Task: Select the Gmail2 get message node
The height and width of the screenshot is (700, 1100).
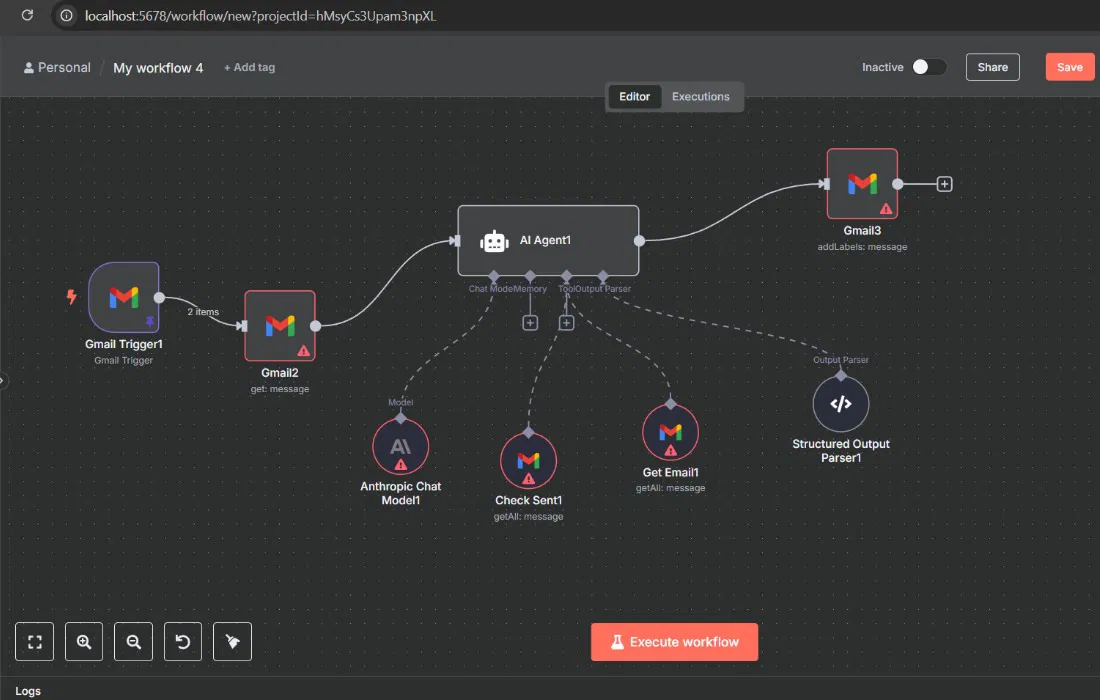Action: (x=280, y=326)
